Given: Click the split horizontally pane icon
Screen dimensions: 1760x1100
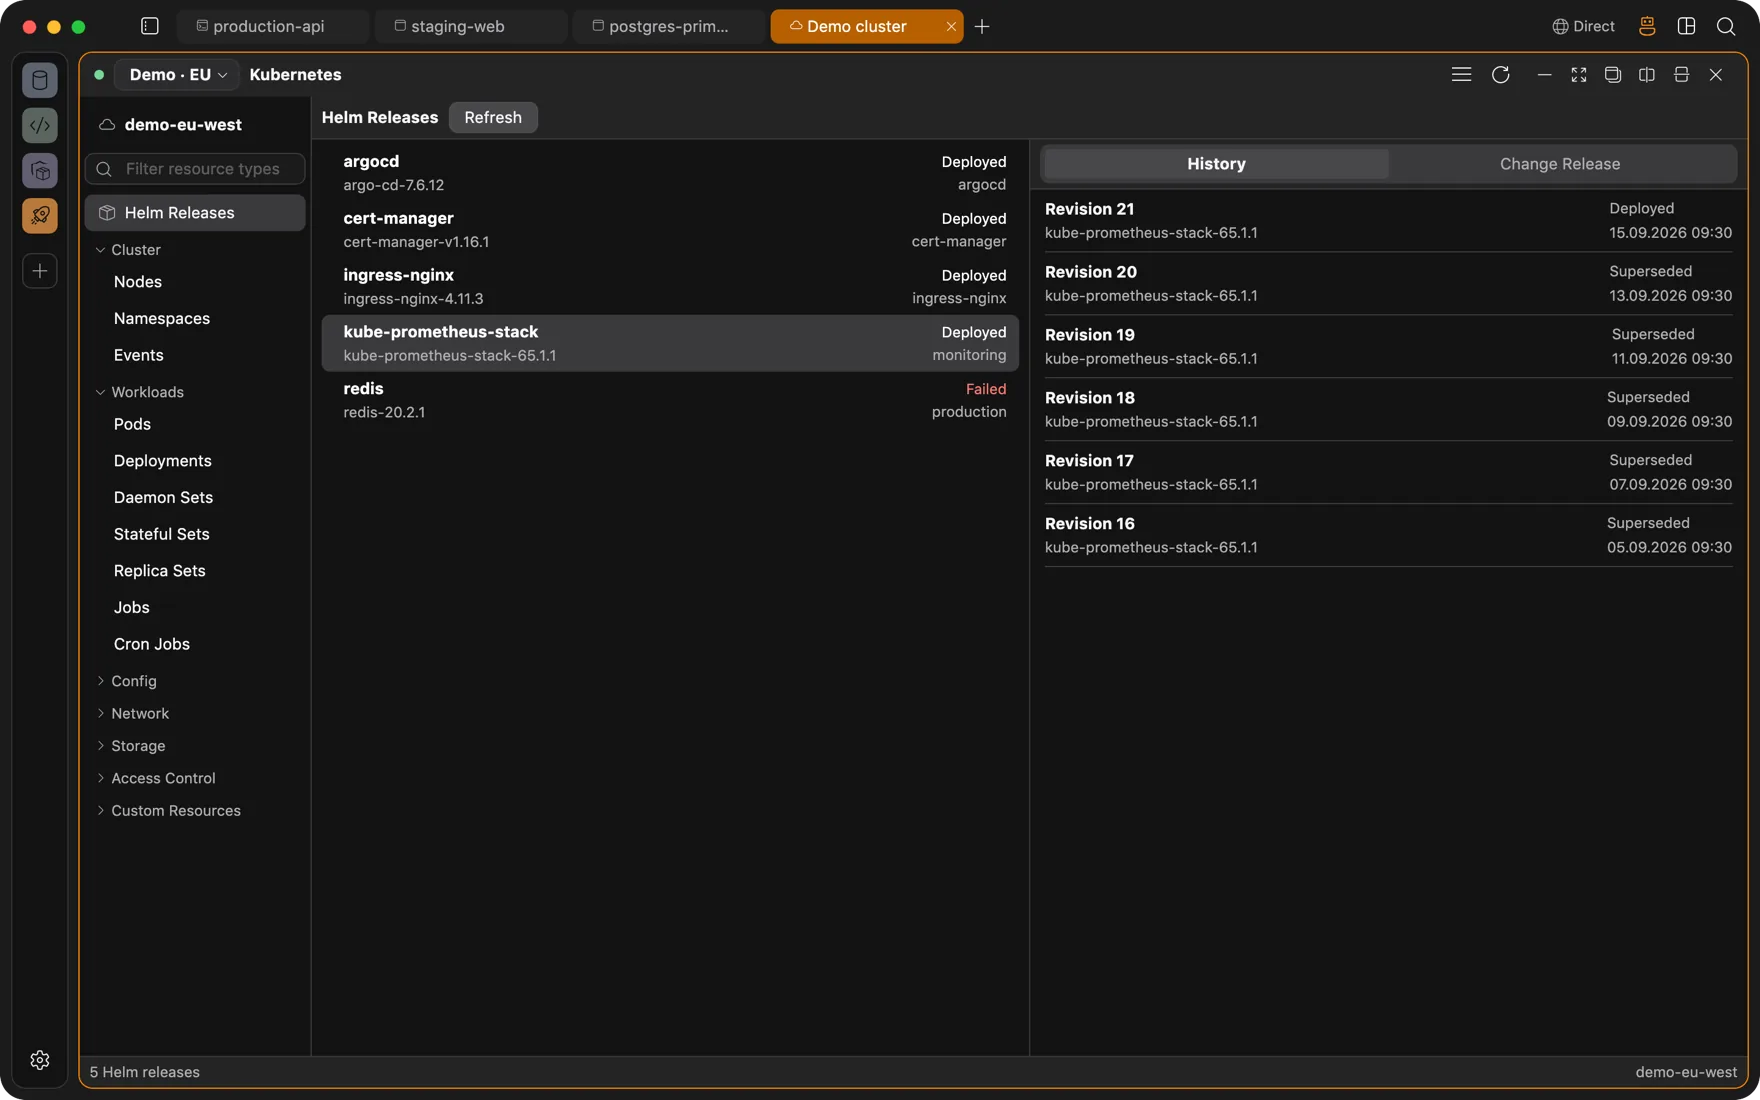Looking at the screenshot, I should [1681, 74].
